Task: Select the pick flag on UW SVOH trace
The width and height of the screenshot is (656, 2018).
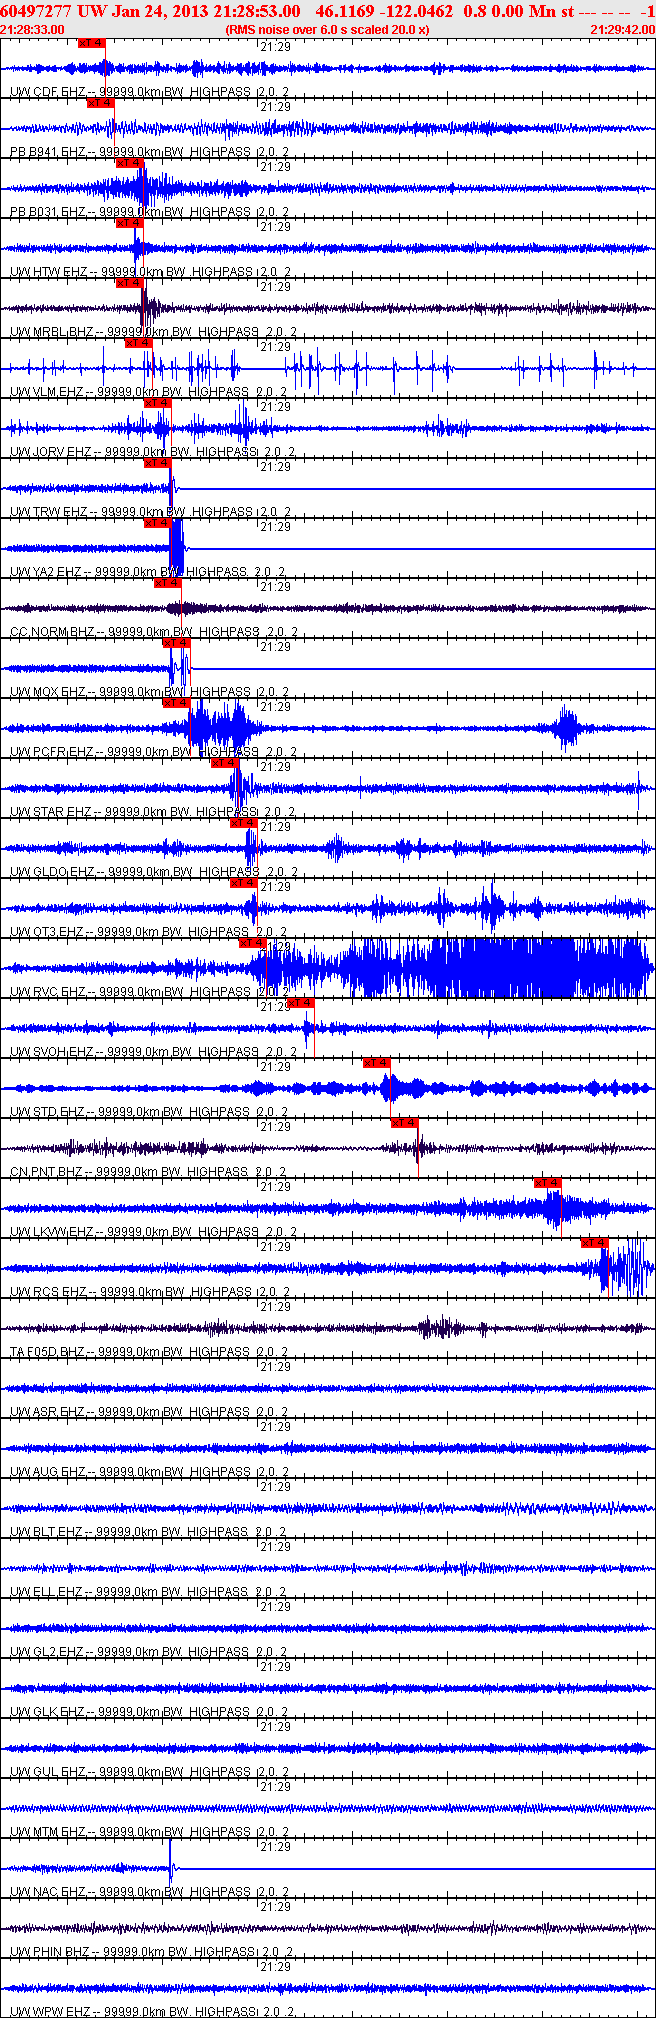Action: (300, 1003)
